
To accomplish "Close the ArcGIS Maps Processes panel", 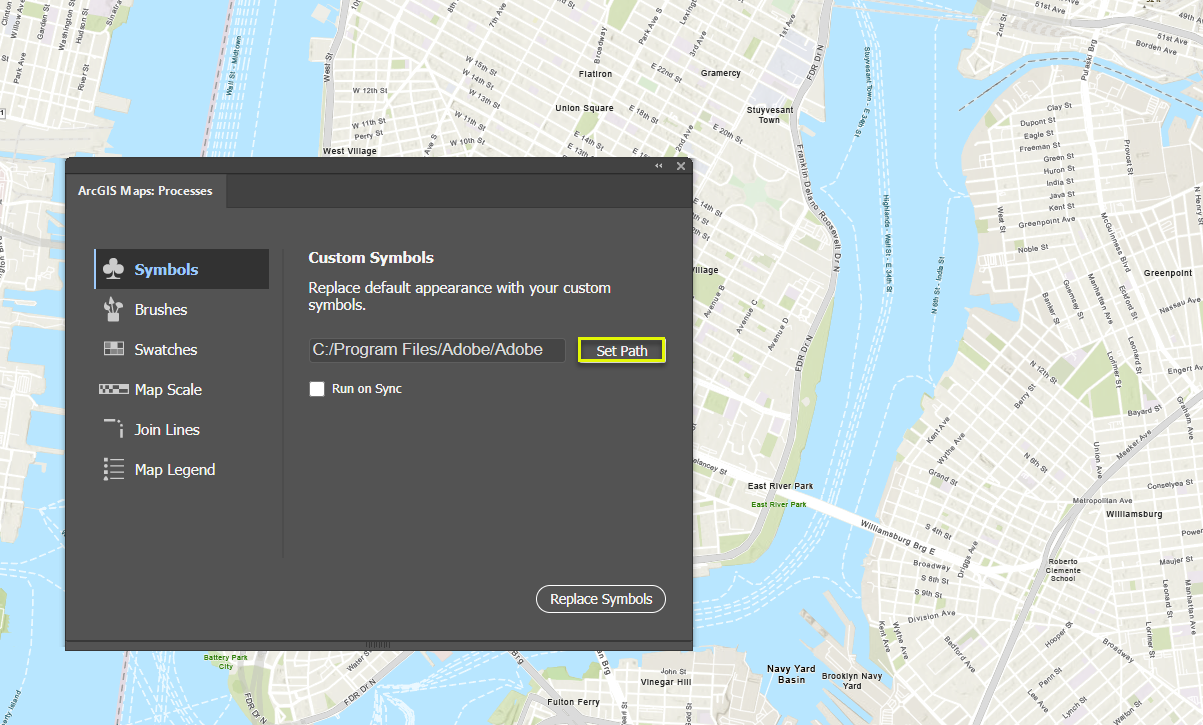I will [x=681, y=166].
